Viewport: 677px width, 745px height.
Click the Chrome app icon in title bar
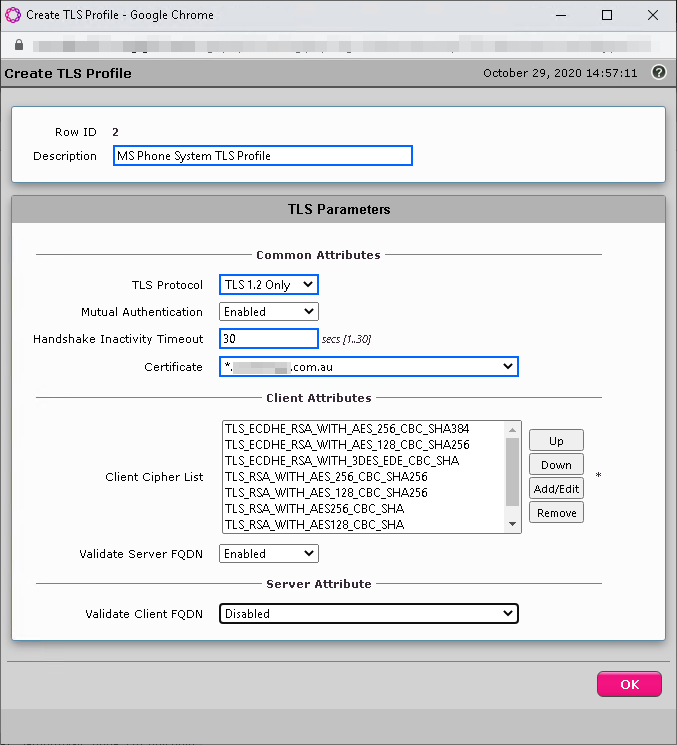[x=13, y=15]
